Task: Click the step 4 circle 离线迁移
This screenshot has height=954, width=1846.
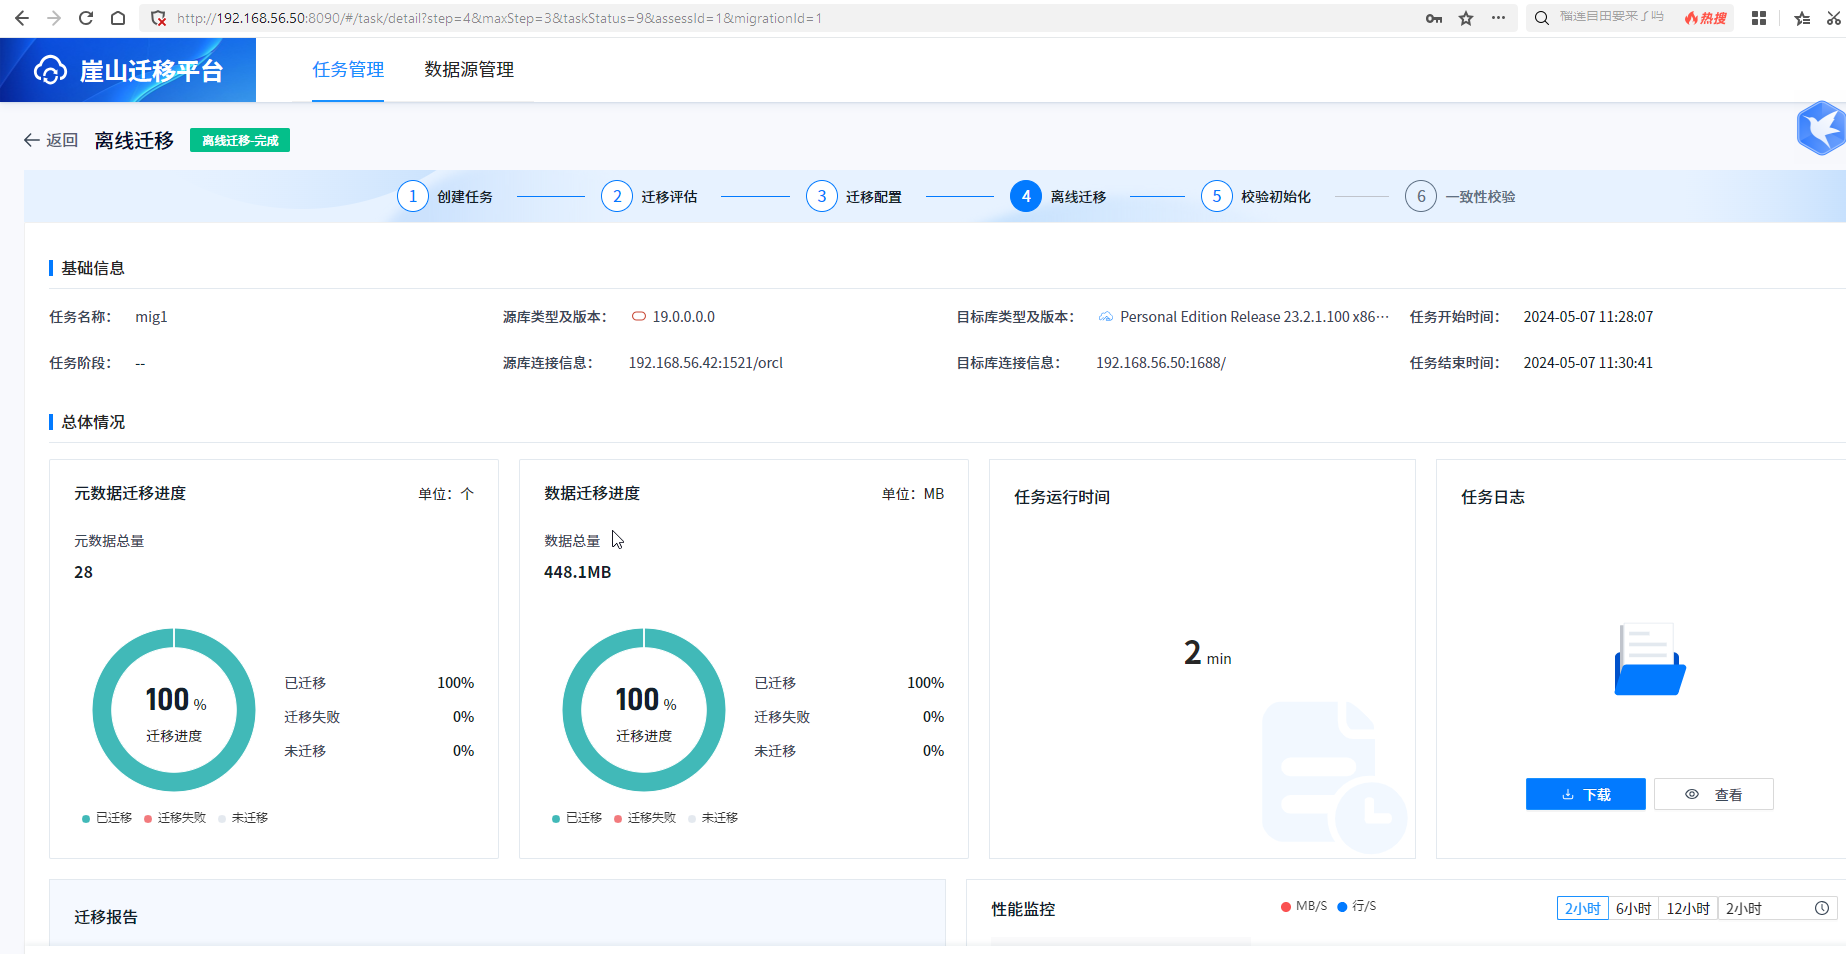Action: 1026,196
